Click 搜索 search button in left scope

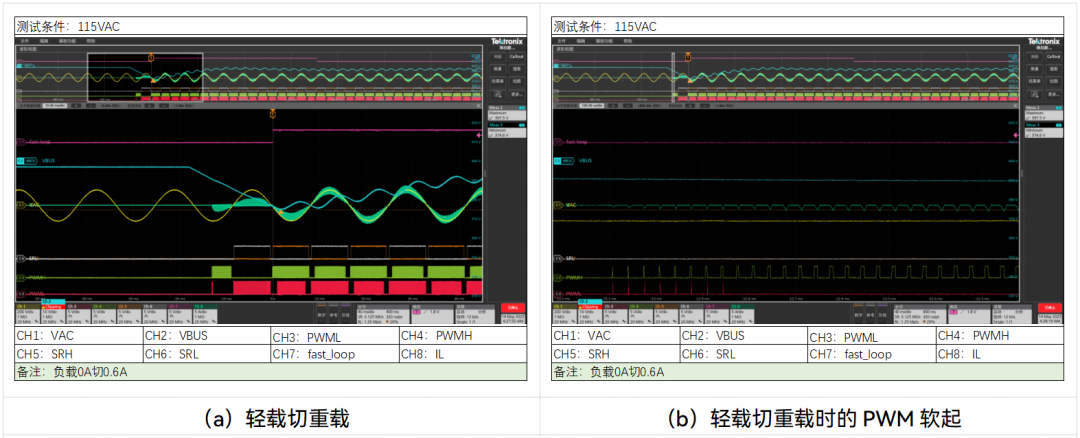click(x=517, y=69)
